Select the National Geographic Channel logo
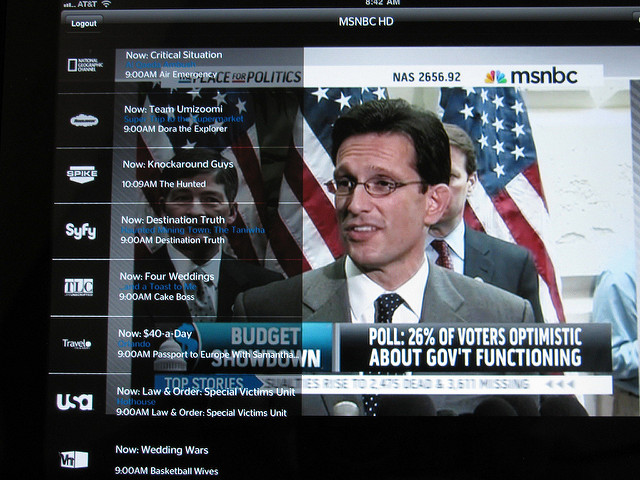Image resolution: width=640 pixels, height=480 pixels. coord(85,65)
